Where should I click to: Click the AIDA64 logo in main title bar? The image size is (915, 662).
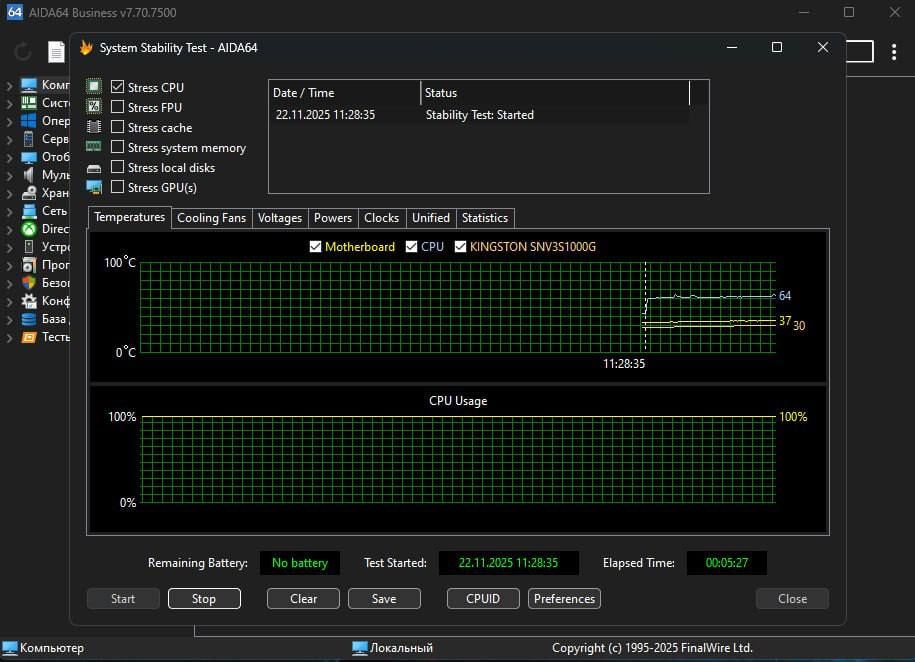(15, 12)
